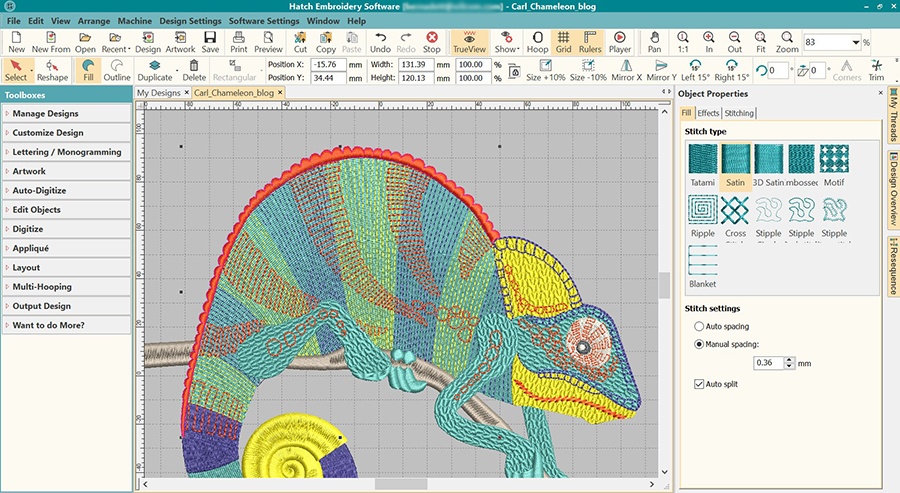Open the stitch Player
The width and height of the screenshot is (900, 493).
pos(620,41)
